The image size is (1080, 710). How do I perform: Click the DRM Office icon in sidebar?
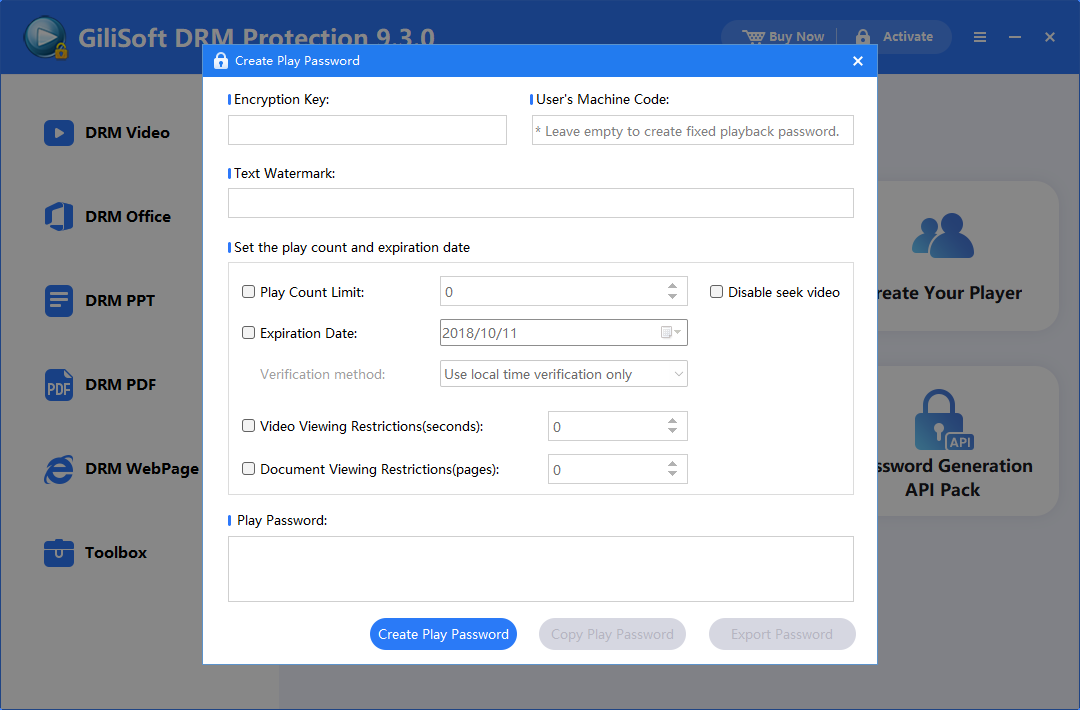pos(59,217)
